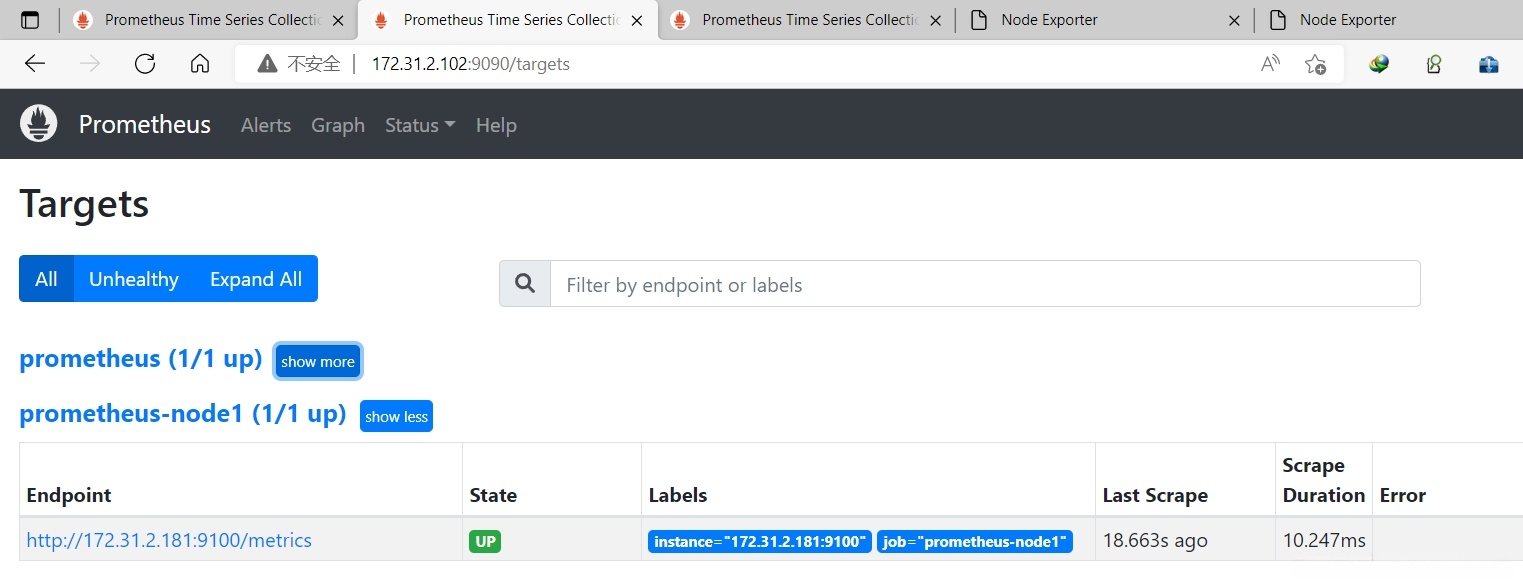Click the browser forward arrow
This screenshot has height=586, width=1523.
90,64
